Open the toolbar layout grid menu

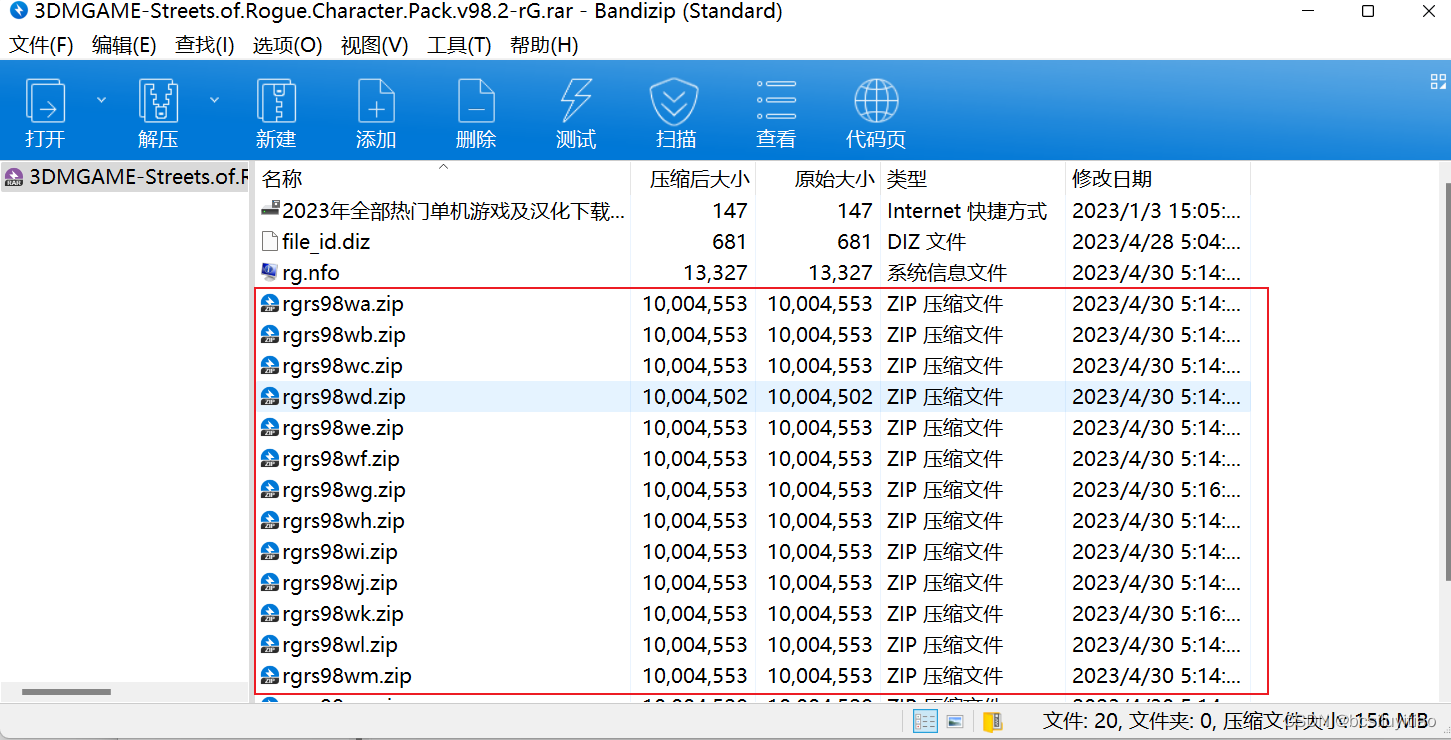point(1438,80)
